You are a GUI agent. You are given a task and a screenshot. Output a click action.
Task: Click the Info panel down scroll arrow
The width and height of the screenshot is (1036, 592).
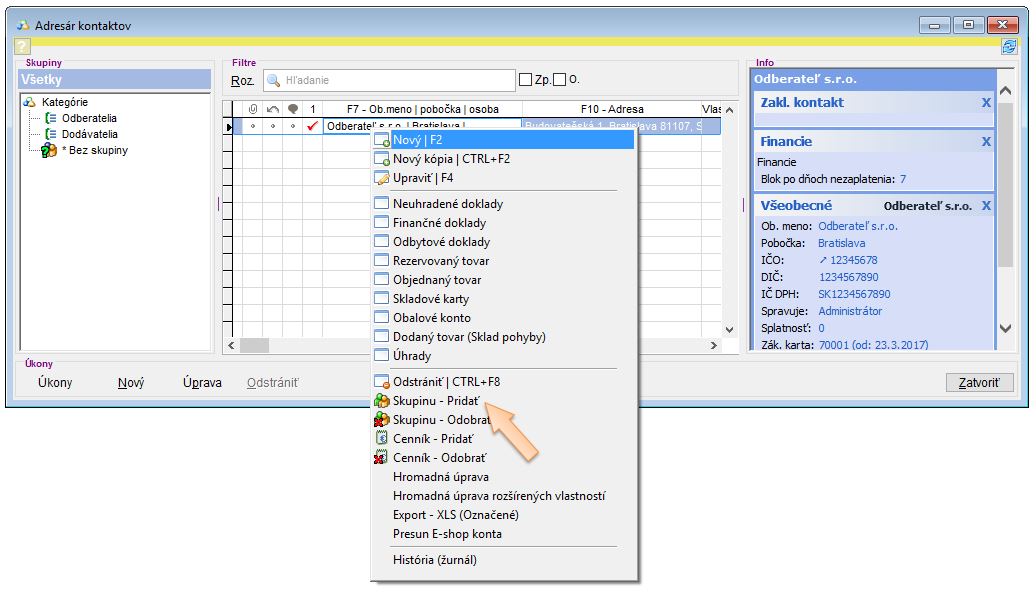1006,328
